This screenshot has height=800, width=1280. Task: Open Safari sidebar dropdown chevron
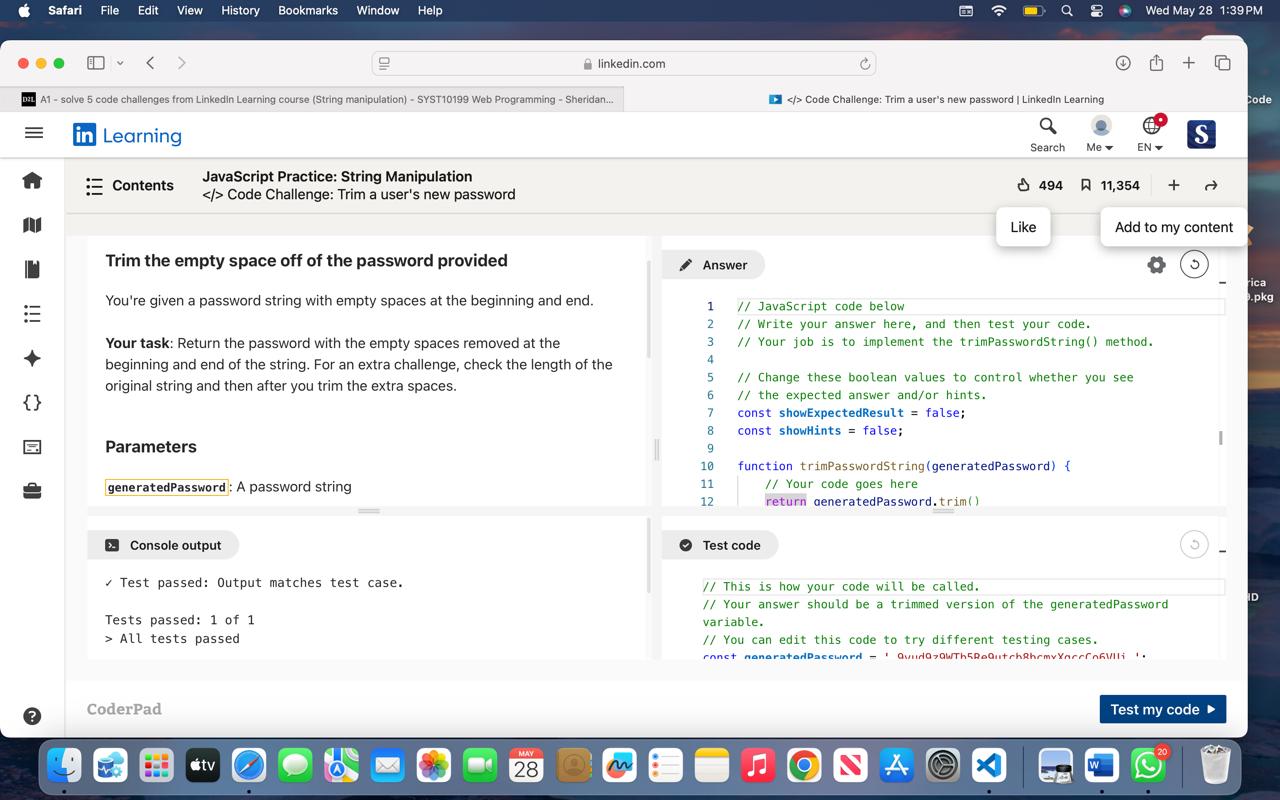click(x=120, y=63)
